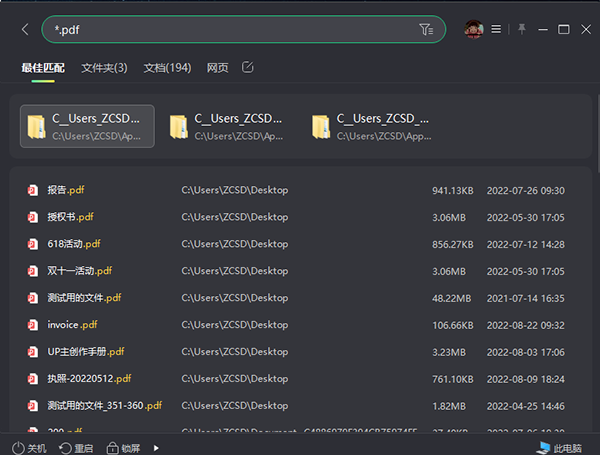Open the third C__Users_ZCSD folder result

coord(370,126)
